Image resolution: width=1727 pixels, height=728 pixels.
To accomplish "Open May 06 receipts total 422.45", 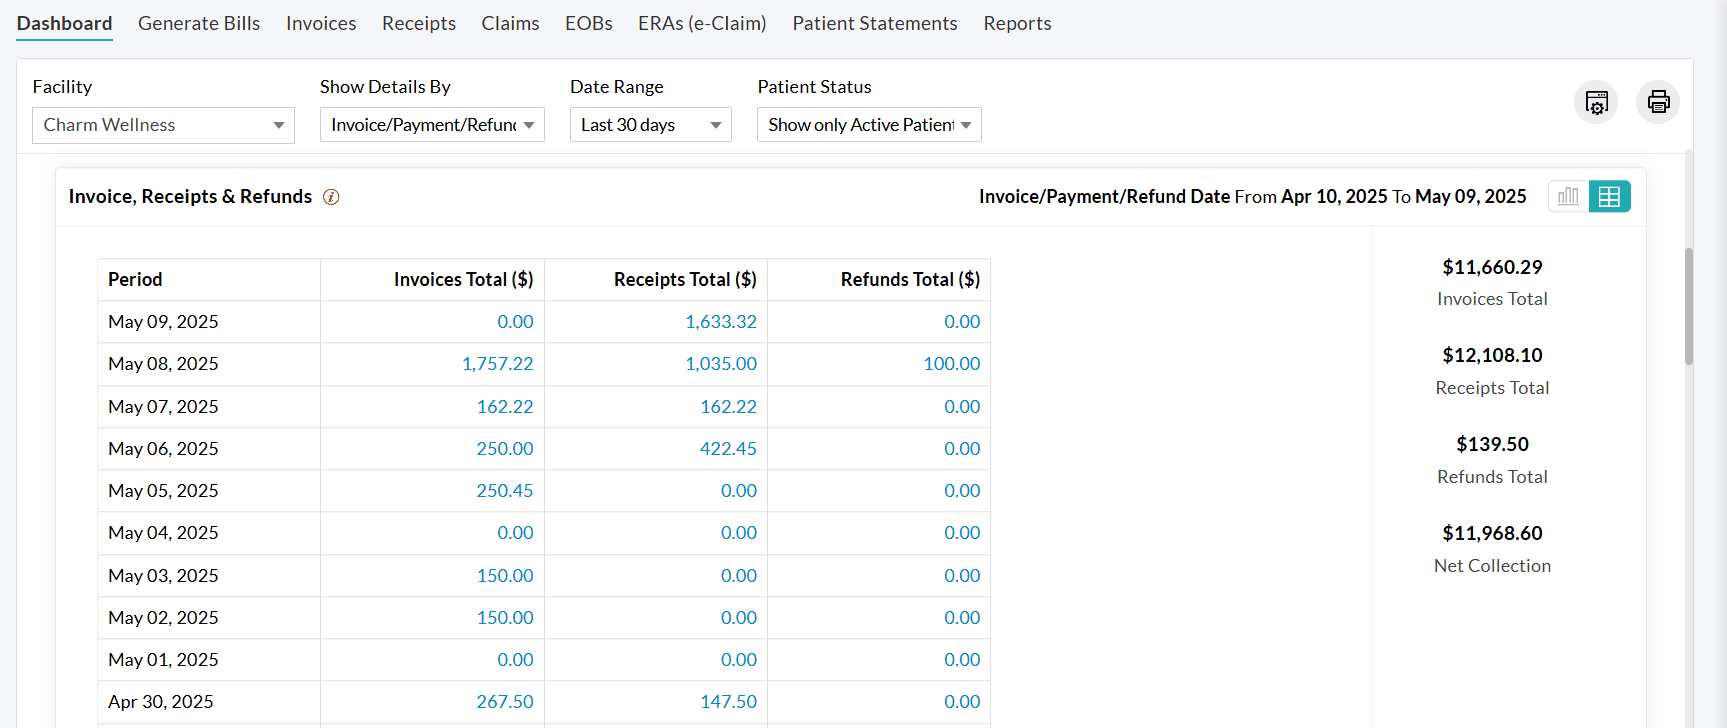I will click(x=728, y=449).
